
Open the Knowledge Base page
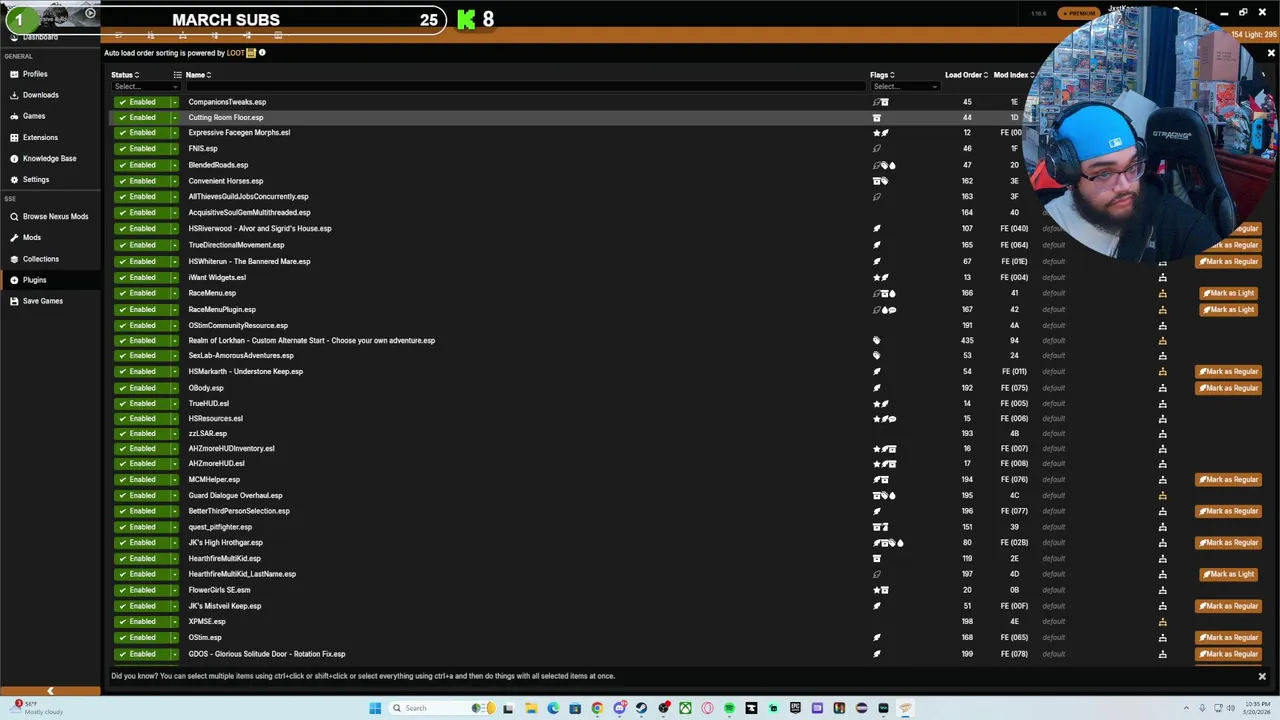[x=50, y=159]
